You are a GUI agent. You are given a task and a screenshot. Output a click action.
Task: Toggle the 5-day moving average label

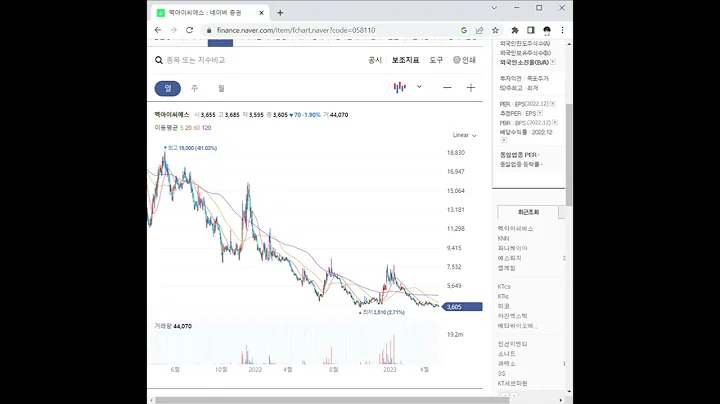pos(181,128)
